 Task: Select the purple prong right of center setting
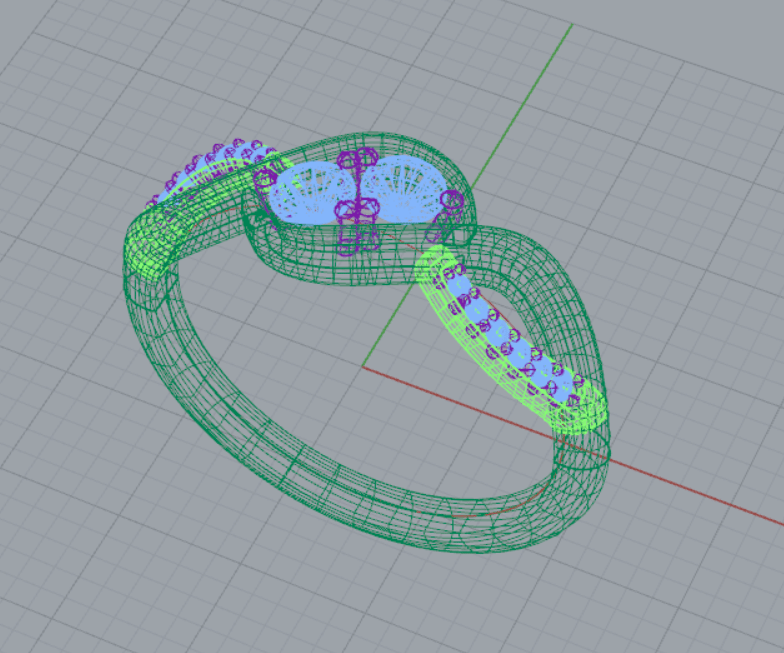point(452,204)
